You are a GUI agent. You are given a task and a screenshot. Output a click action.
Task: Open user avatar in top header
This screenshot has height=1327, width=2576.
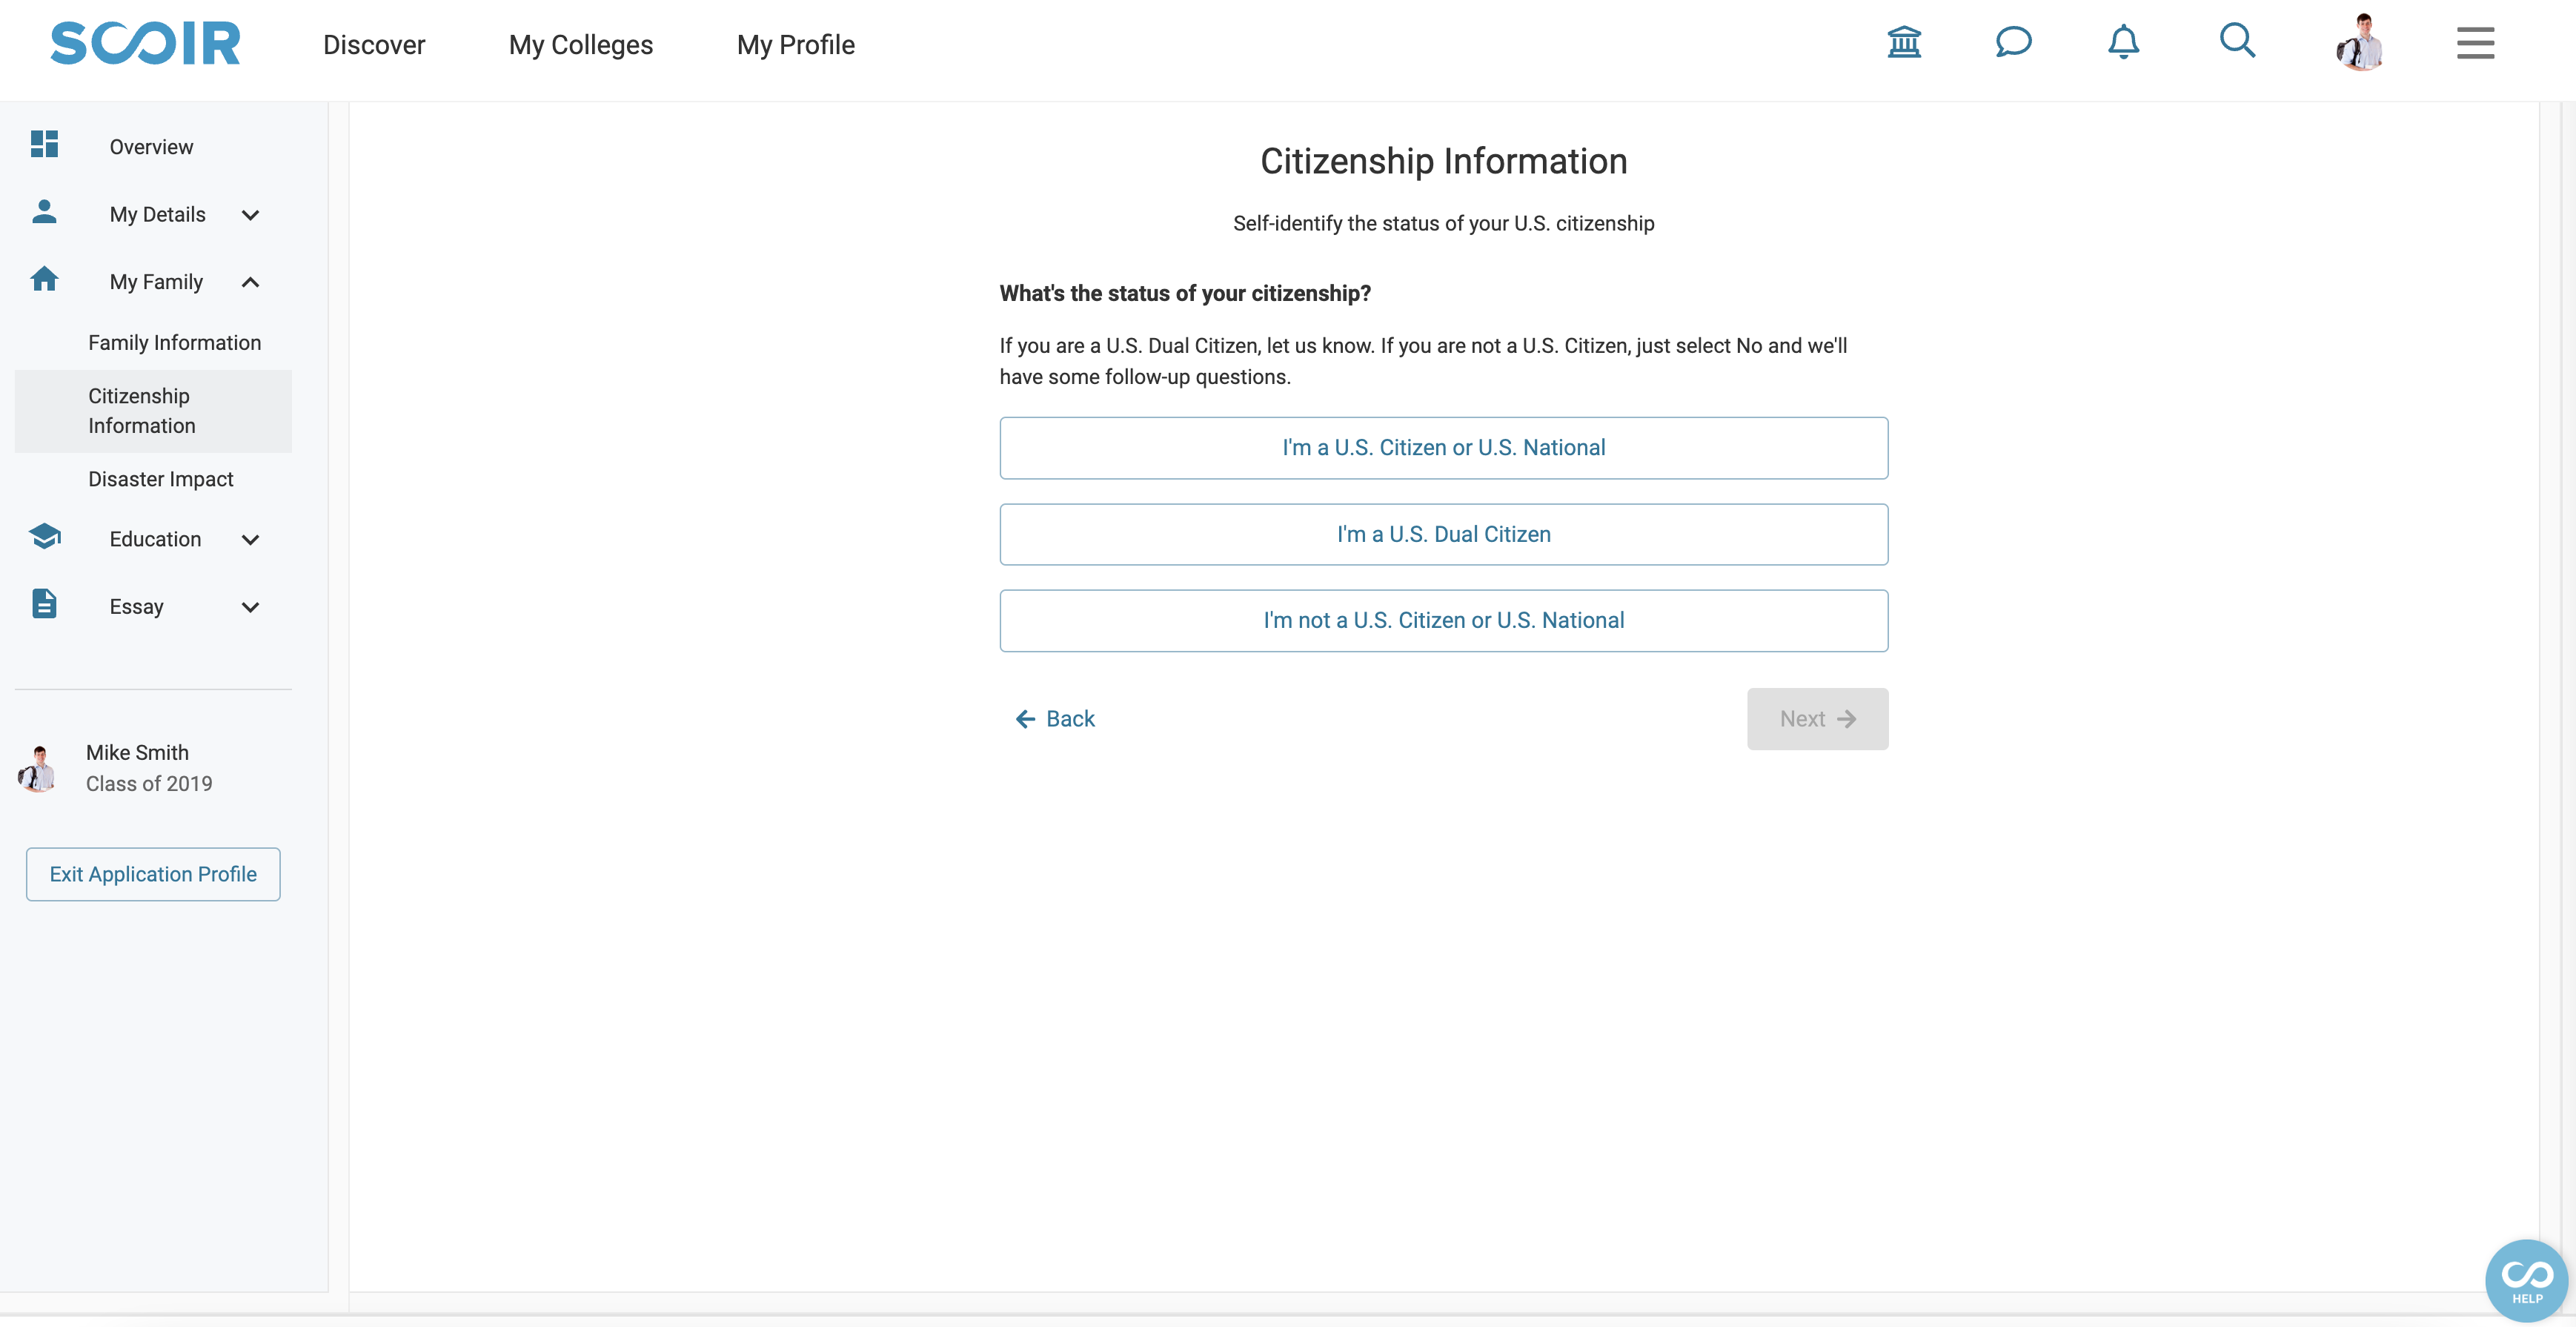(2360, 42)
